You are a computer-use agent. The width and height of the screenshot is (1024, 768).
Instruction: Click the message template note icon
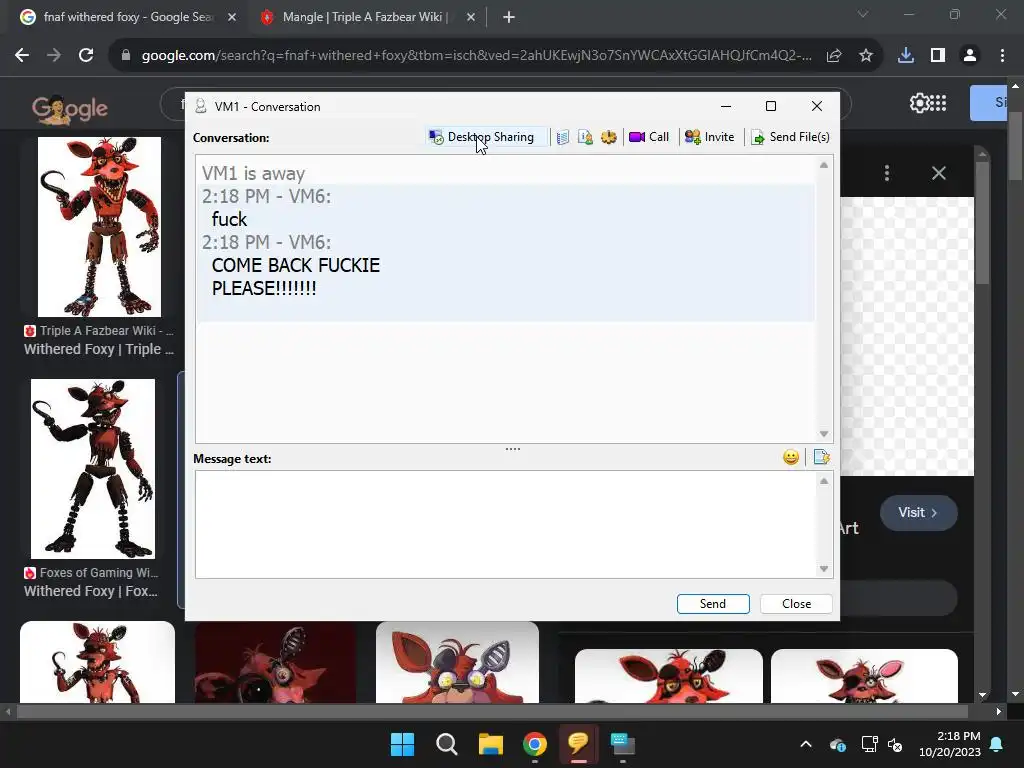822,457
